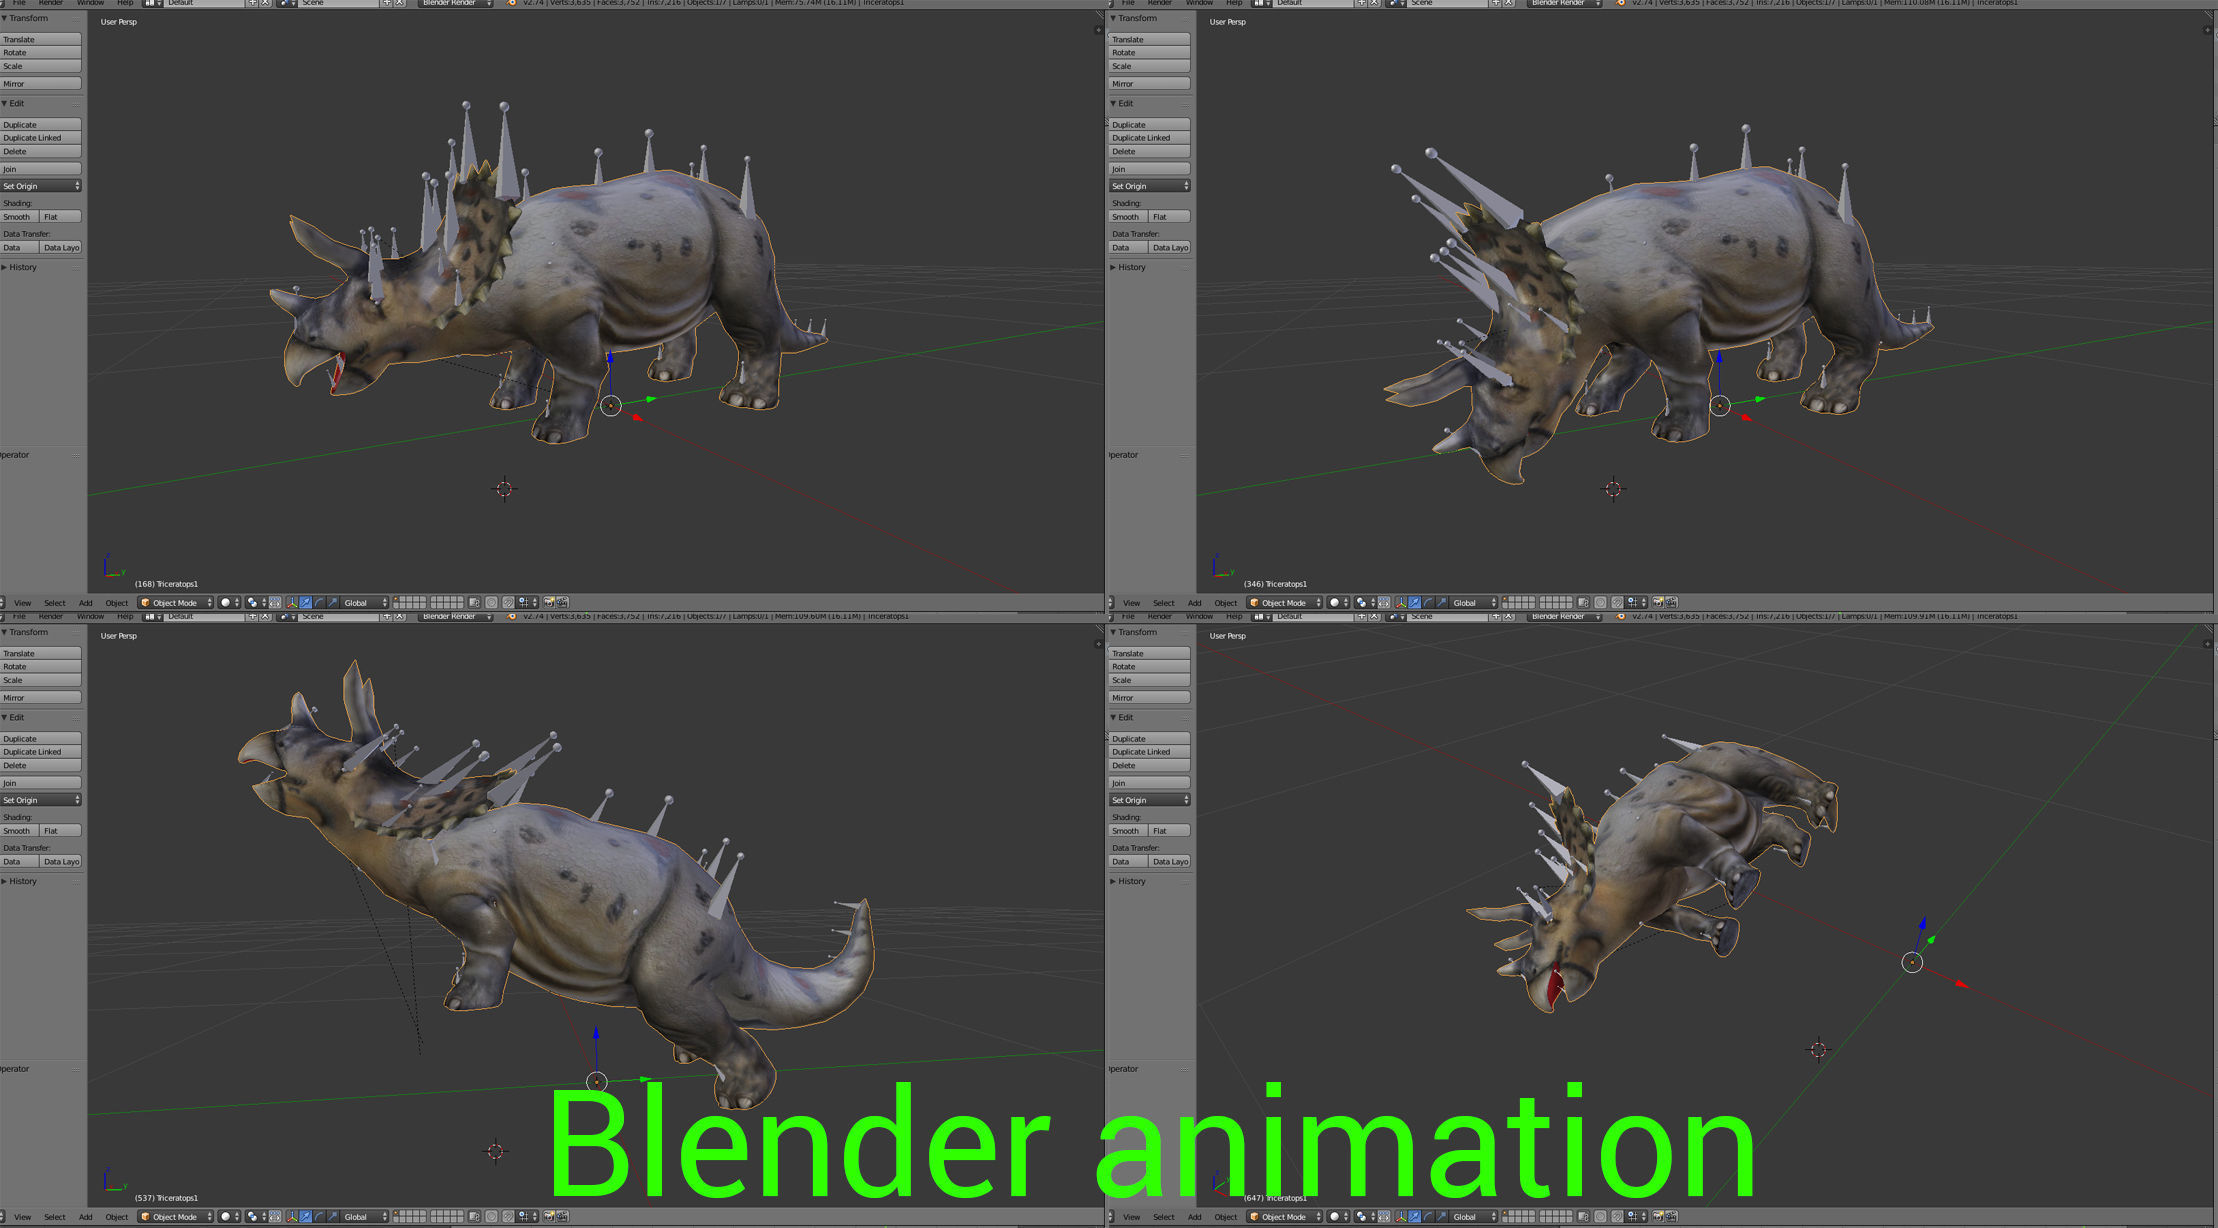
Task: Open Help menu in info bar above frame 647 view
Action: pyautogui.click(x=1234, y=616)
